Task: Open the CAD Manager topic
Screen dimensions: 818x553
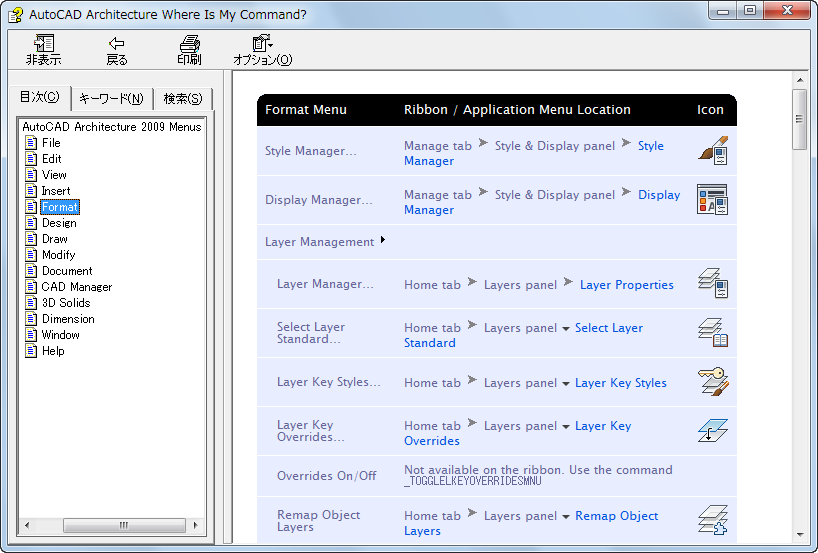Action: click(x=77, y=287)
